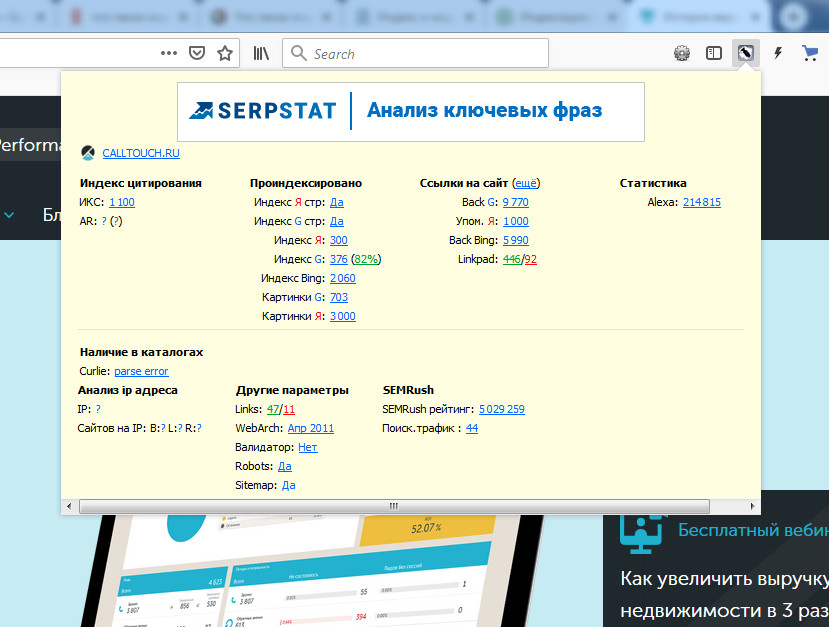Screen dimensions: 829x627
Task: Click the 'ещё' link near Ссылки на сайт
Action: [x=525, y=183]
